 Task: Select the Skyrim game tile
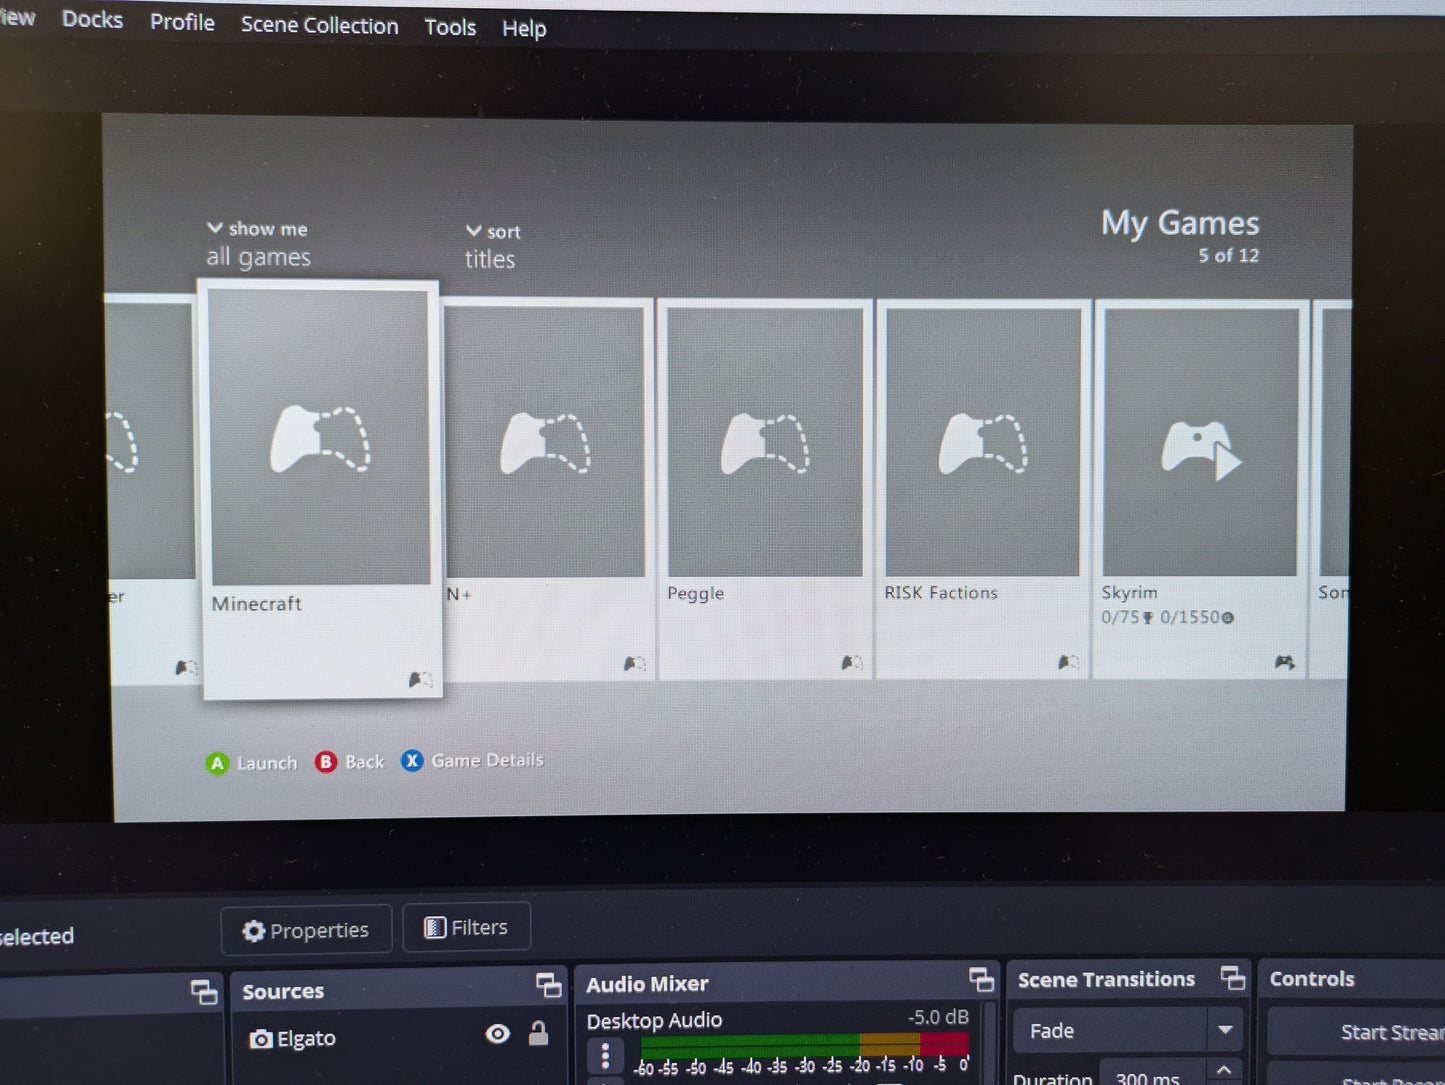point(1200,490)
